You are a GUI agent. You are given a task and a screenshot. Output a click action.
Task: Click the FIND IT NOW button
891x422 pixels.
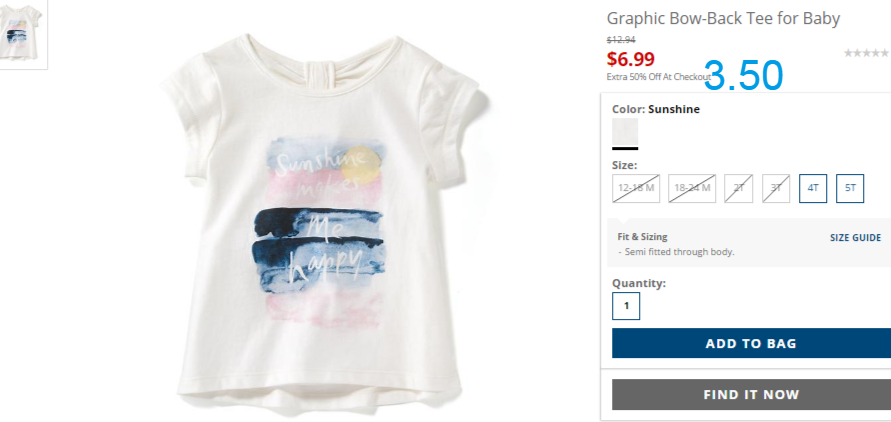(751, 394)
